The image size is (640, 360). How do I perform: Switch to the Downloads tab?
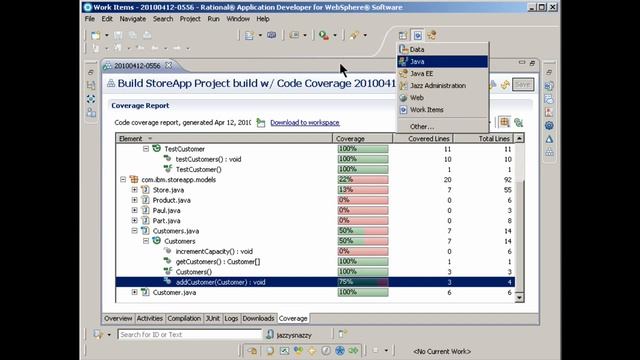pos(258,318)
